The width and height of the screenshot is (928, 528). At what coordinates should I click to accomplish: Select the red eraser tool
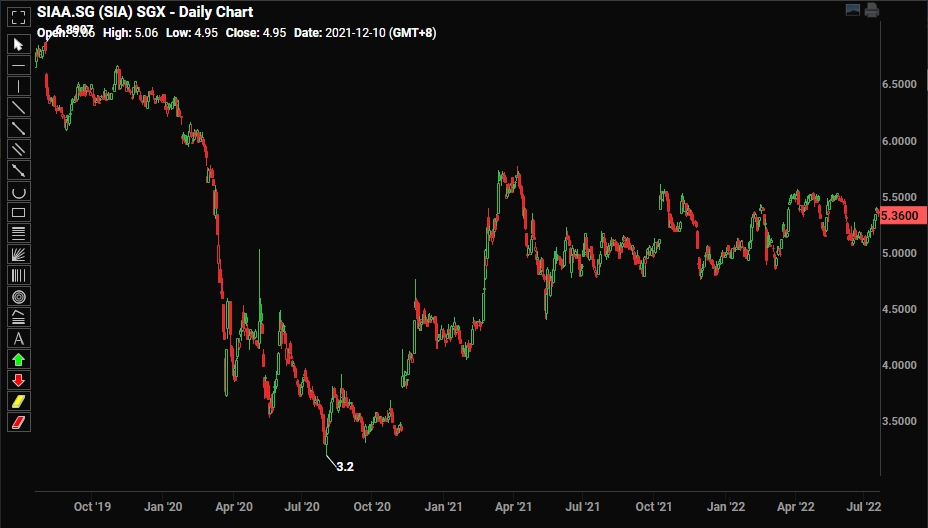click(x=18, y=423)
